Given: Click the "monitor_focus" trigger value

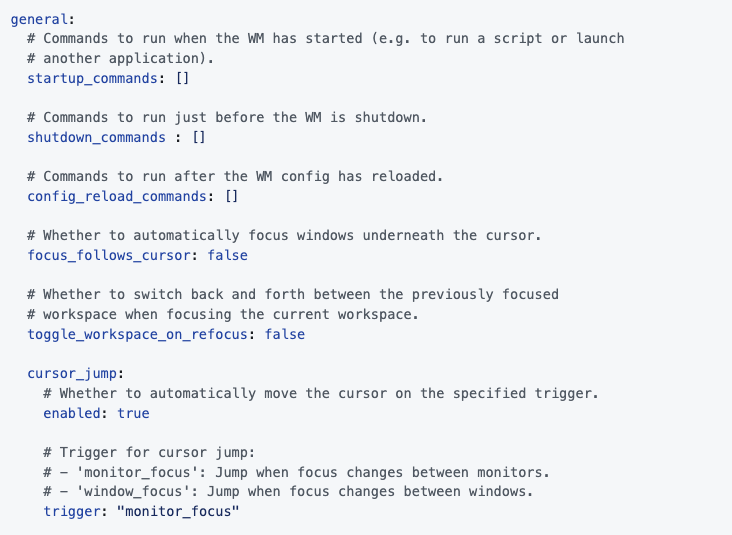Looking at the screenshot, I should coord(178,511).
